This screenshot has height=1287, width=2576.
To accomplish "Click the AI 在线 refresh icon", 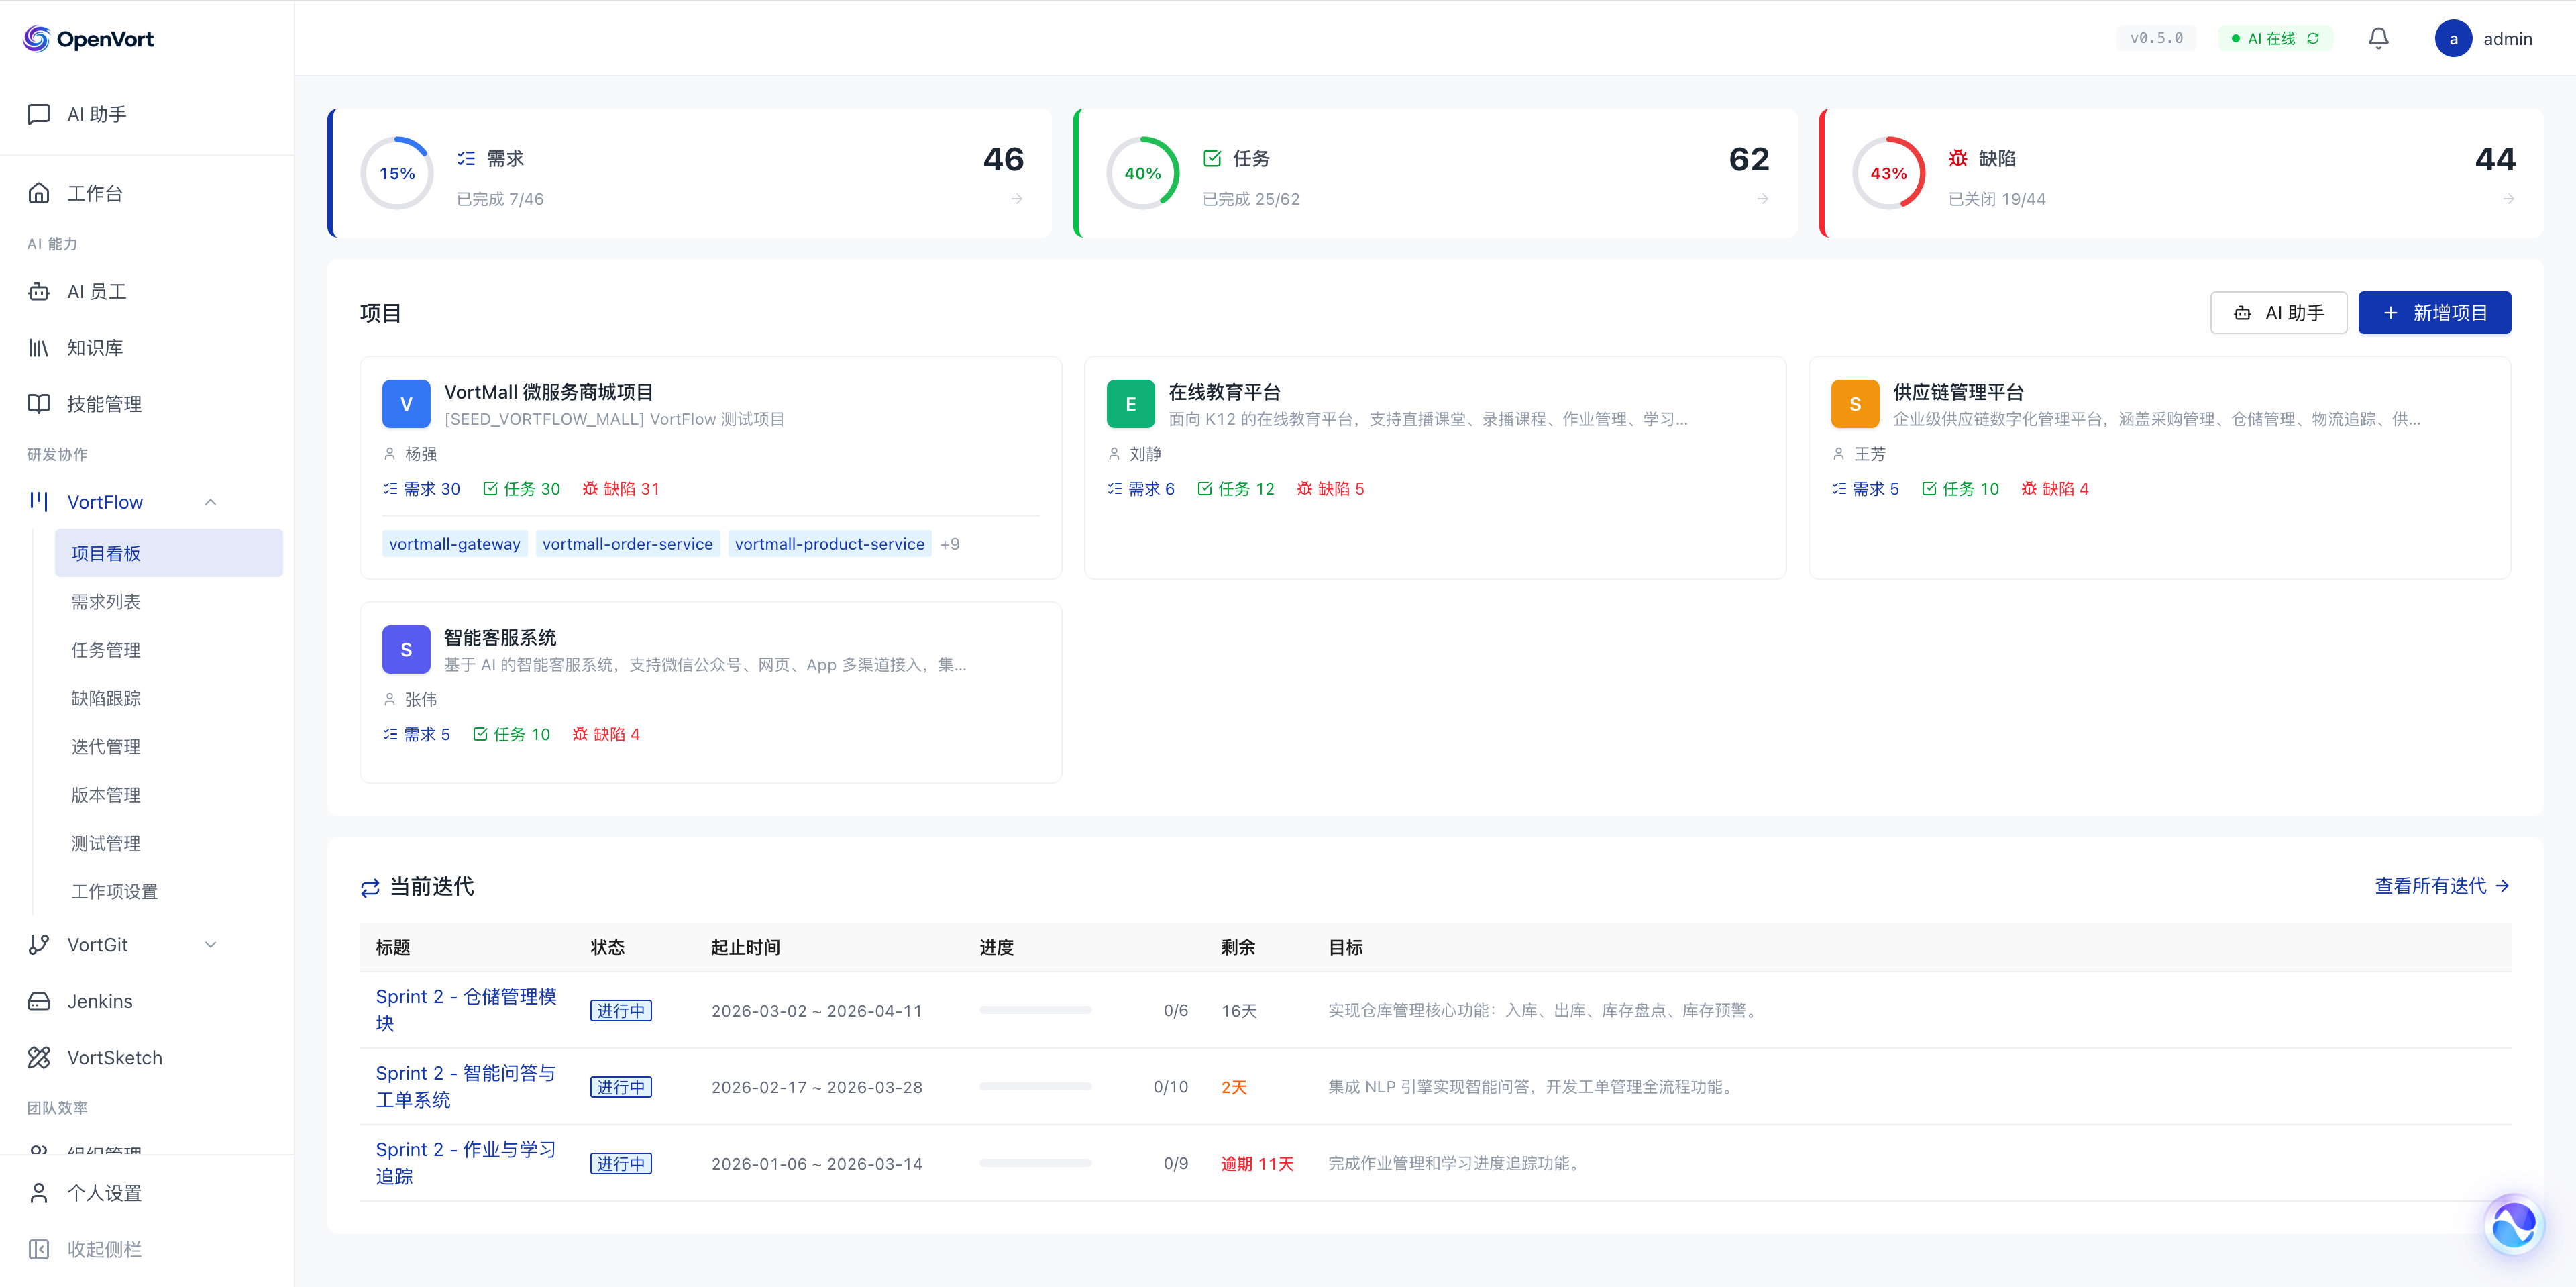I will pos(2313,38).
